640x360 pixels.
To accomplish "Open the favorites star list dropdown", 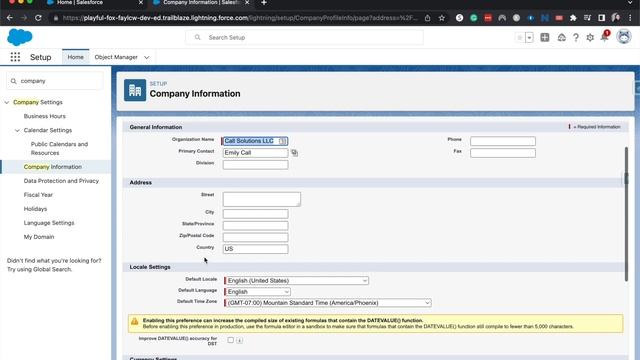I will click(529, 38).
